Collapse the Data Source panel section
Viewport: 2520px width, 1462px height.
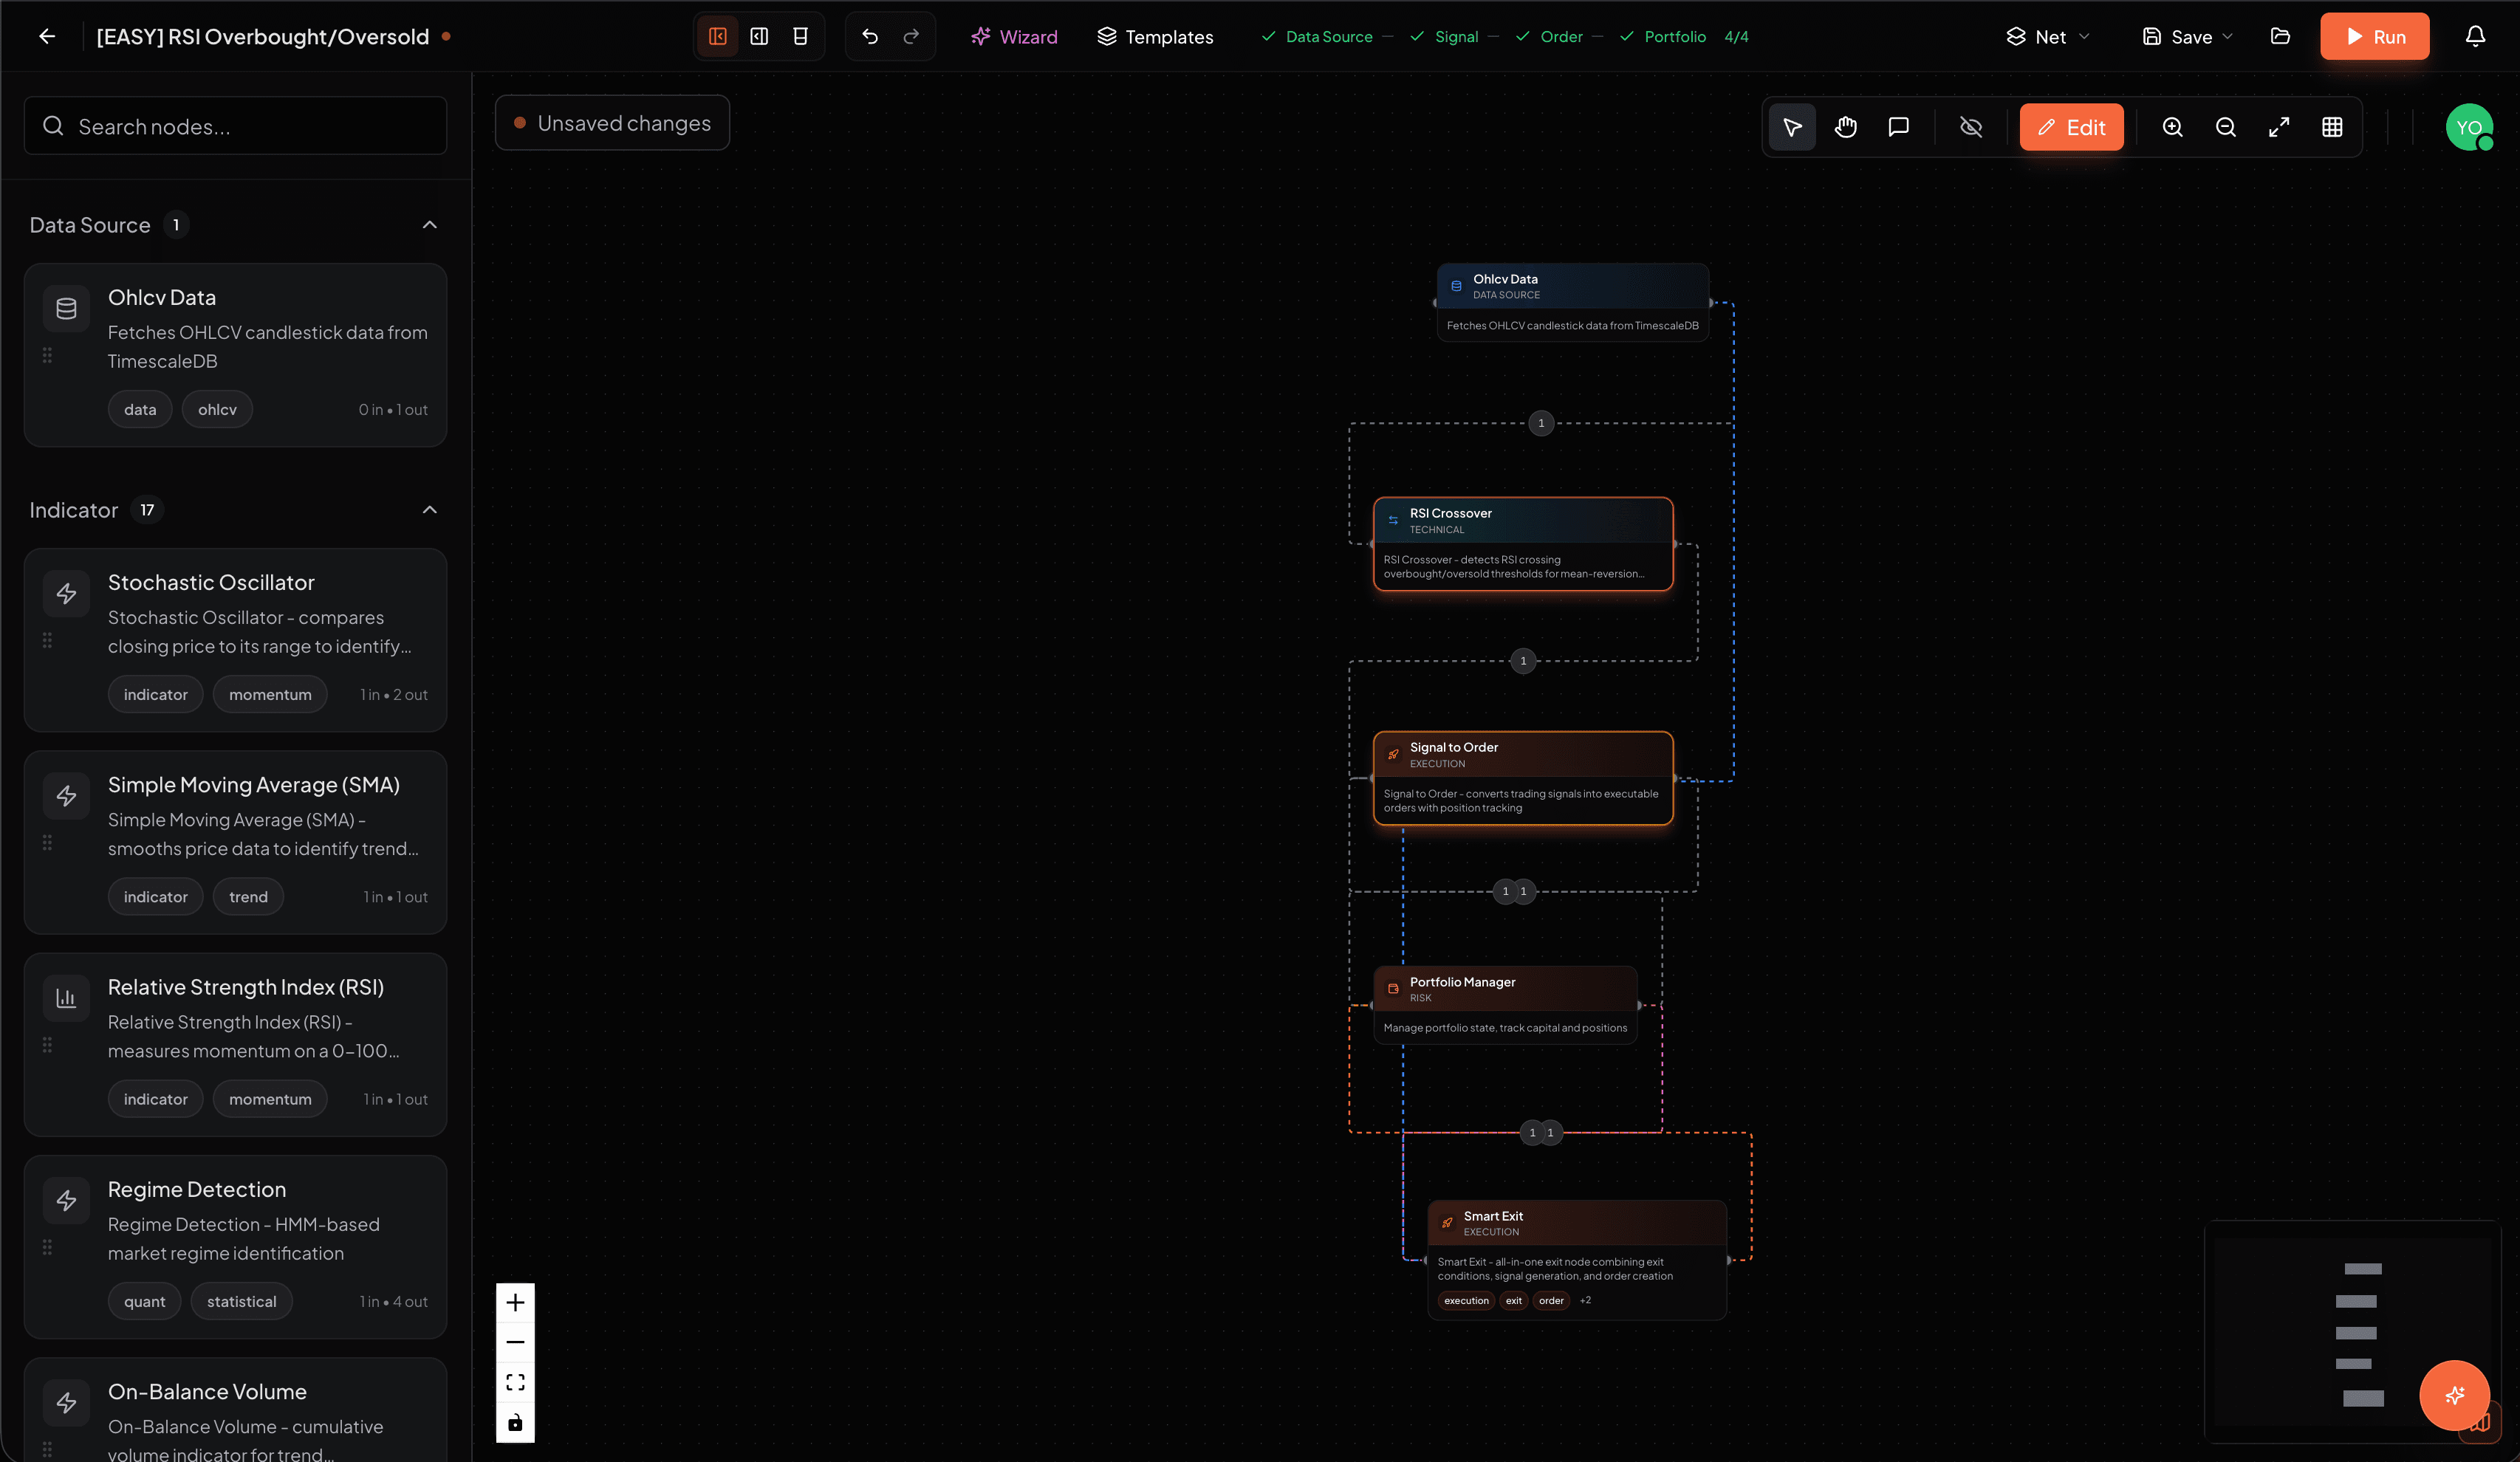(430, 224)
